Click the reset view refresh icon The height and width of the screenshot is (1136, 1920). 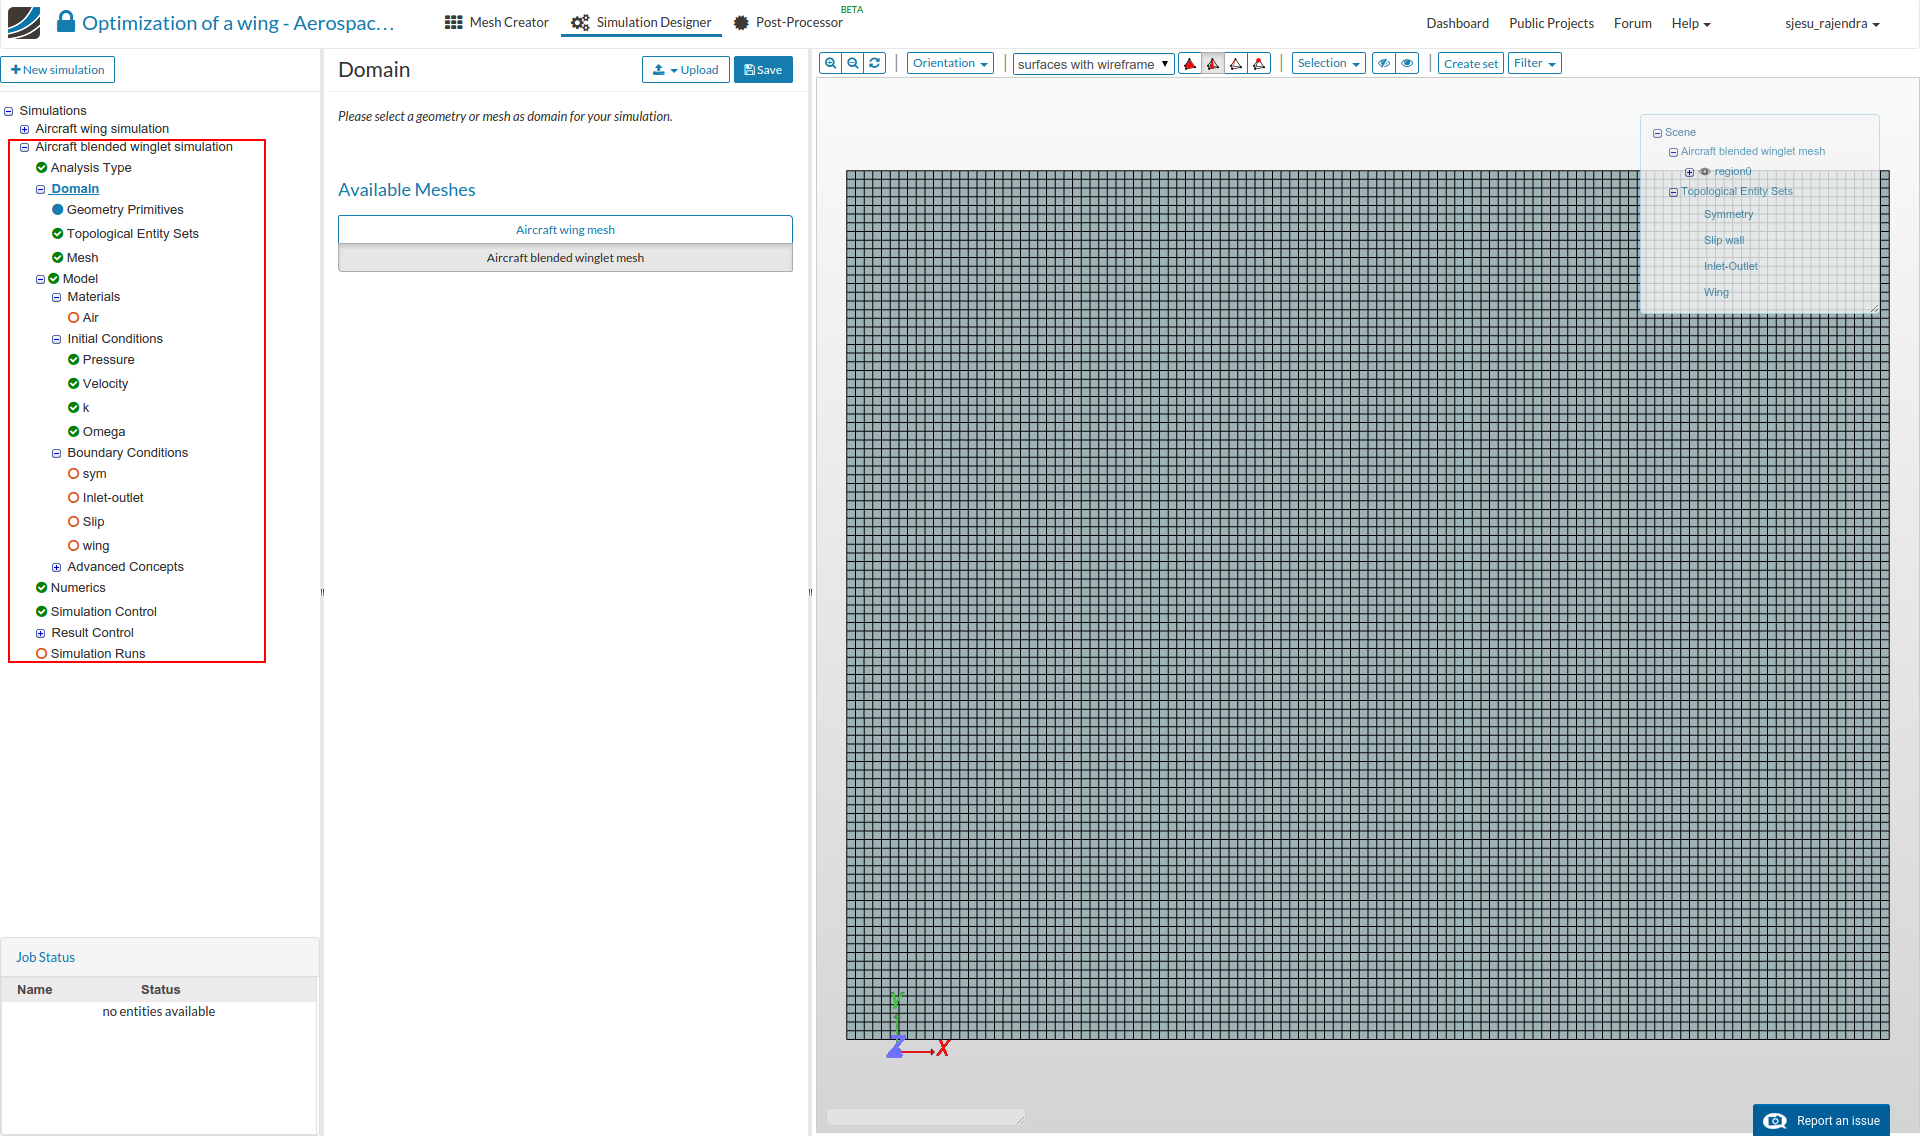pos(875,63)
